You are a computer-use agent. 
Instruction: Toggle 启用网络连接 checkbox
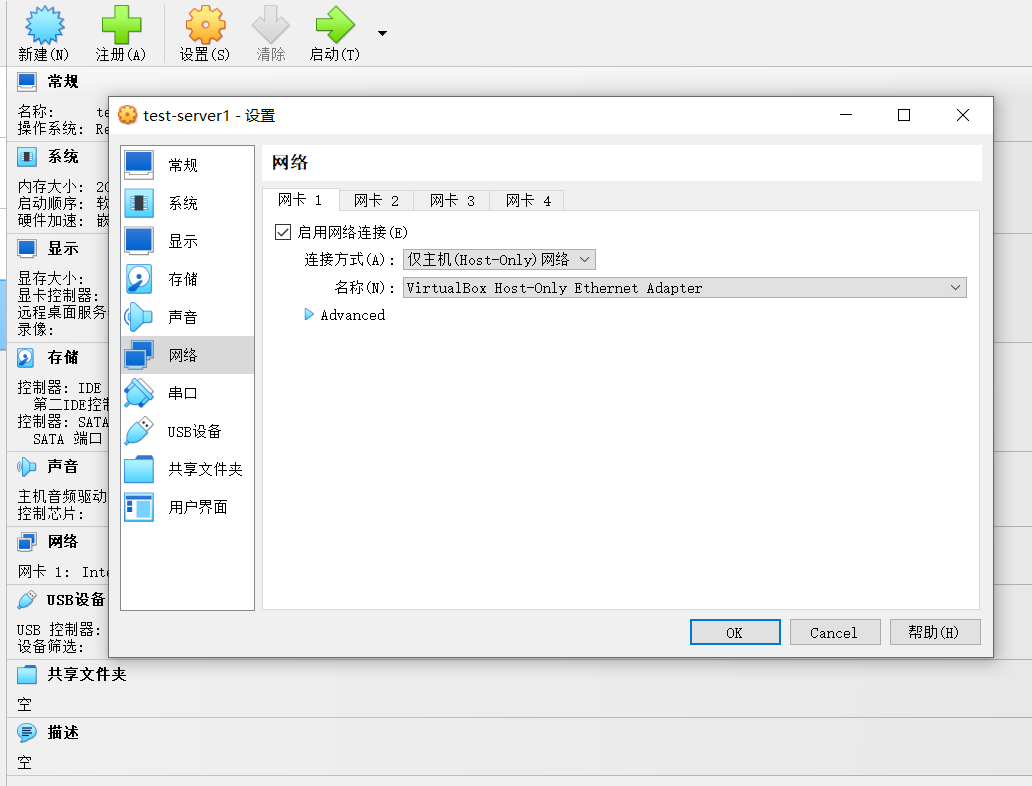tap(283, 232)
